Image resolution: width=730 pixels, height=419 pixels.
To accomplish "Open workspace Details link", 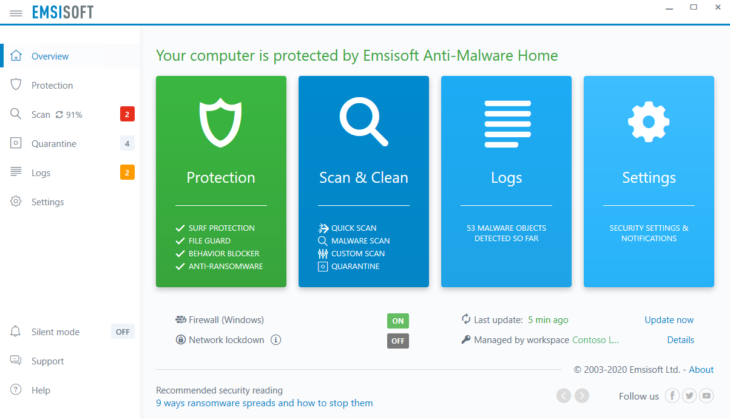I will pyautogui.click(x=680, y=340).
